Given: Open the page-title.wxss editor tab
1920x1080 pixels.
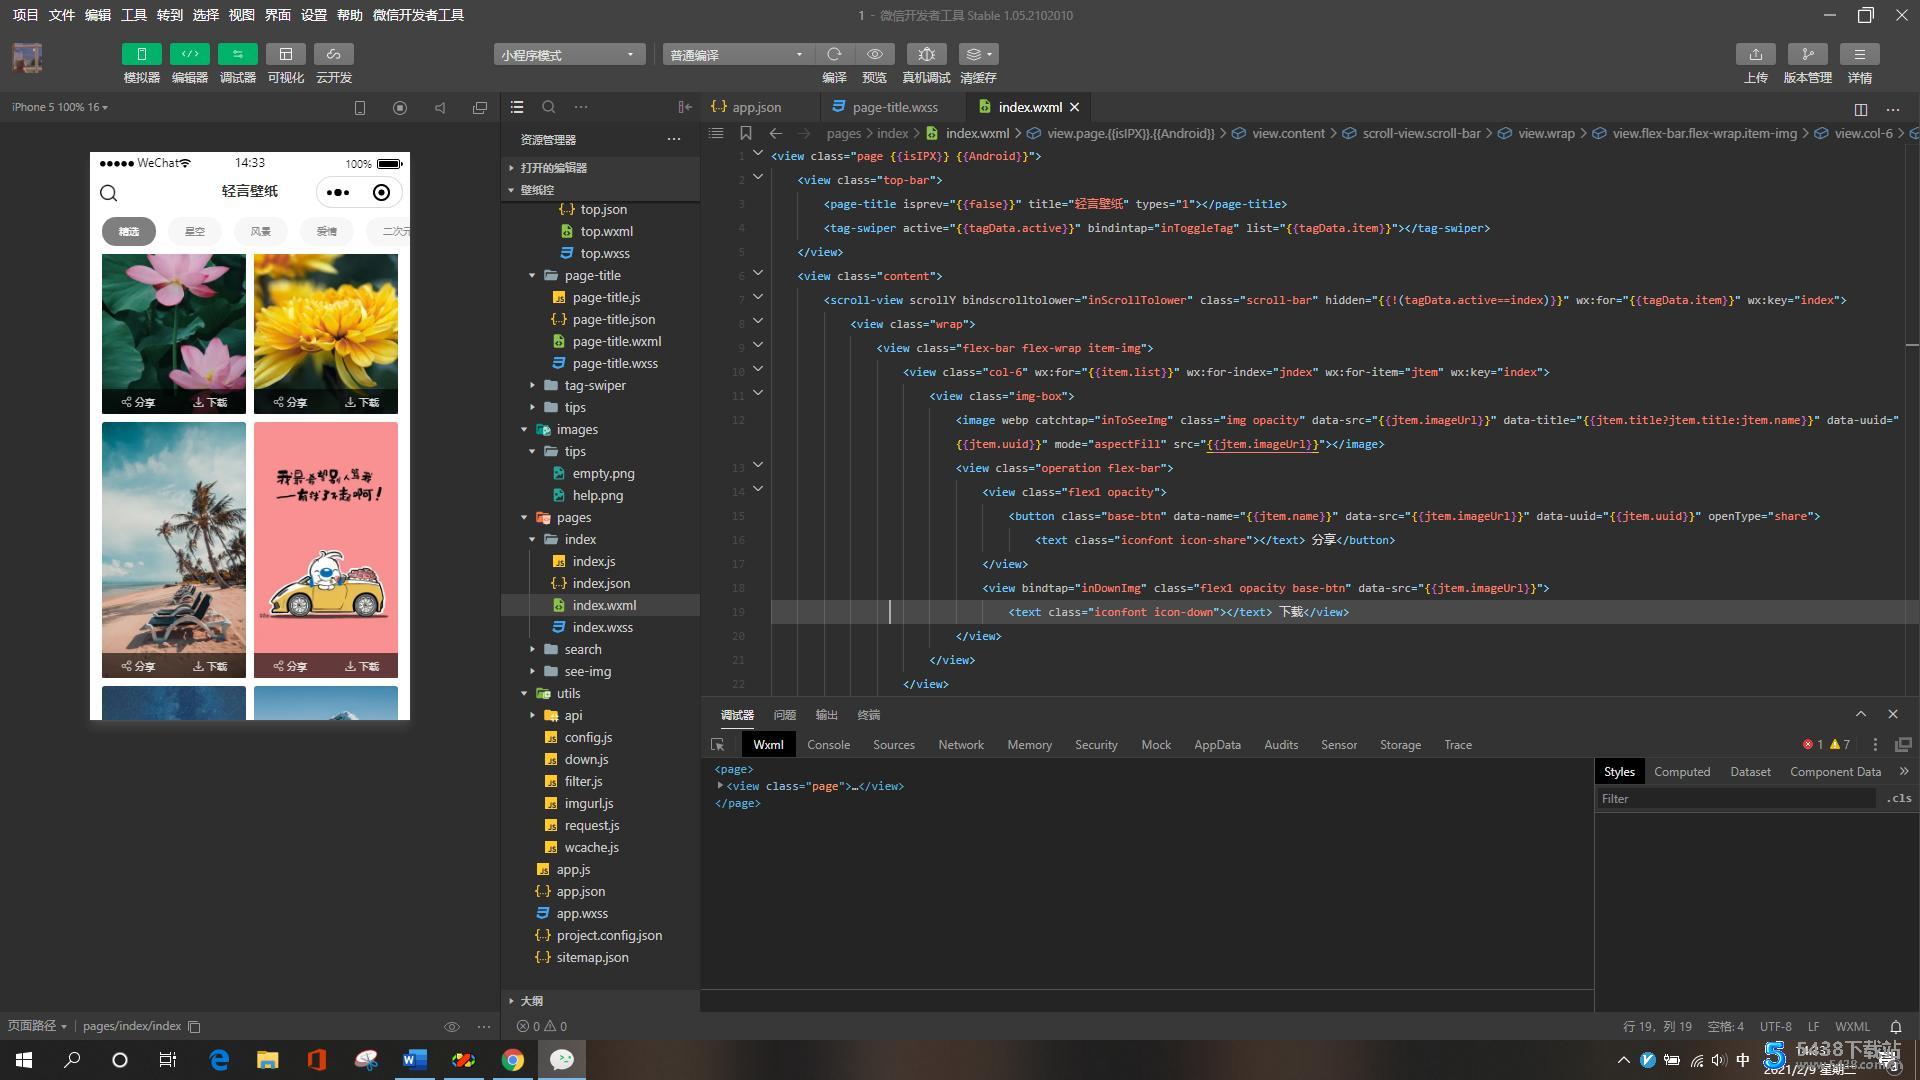Looking at the screenshot, I should click(x=894, y=107).
